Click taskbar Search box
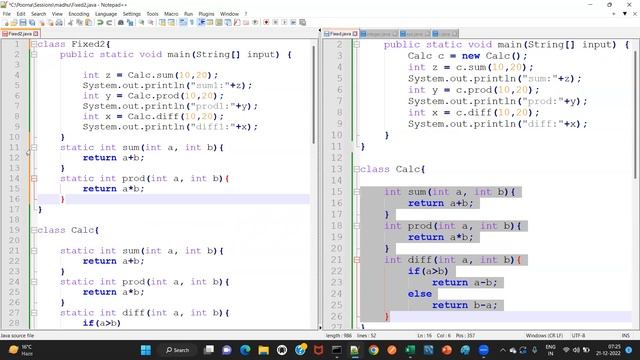 point(178,350)
